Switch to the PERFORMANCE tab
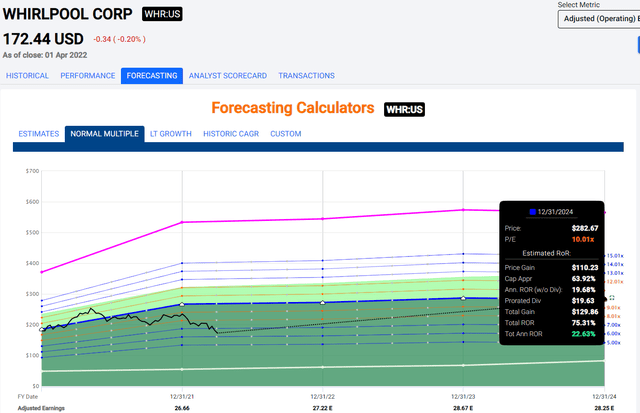Viewport: 640px width, 413px height. point(88,75)
